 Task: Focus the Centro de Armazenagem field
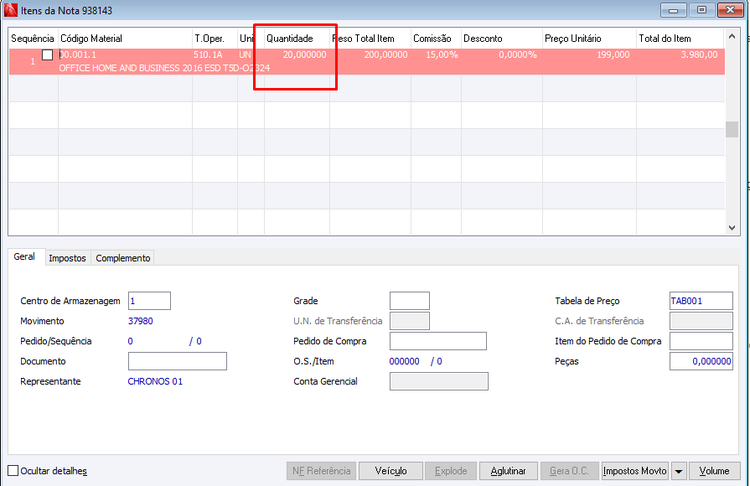[x=149, y=301]
